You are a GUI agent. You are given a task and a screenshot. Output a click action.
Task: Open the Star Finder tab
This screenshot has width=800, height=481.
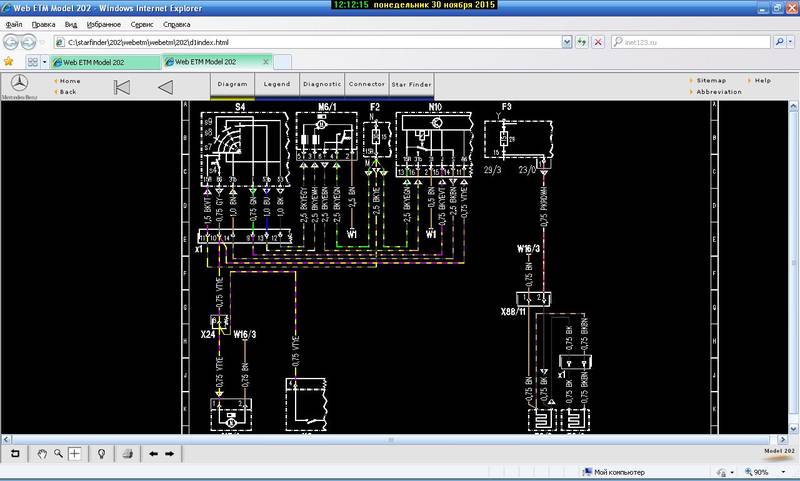click(x=412, y=85)
